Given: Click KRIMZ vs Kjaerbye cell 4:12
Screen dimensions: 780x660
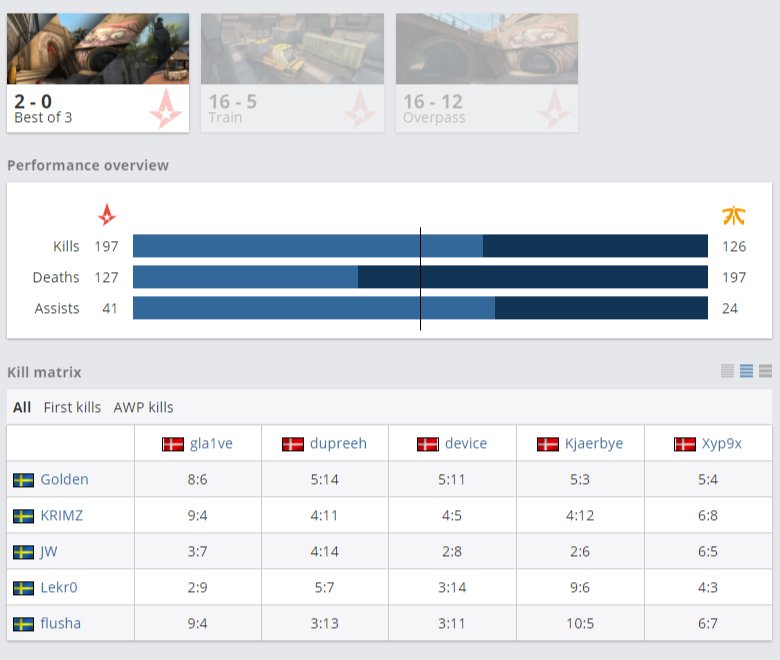Looking at the screenshot, I should click(581, 515).
